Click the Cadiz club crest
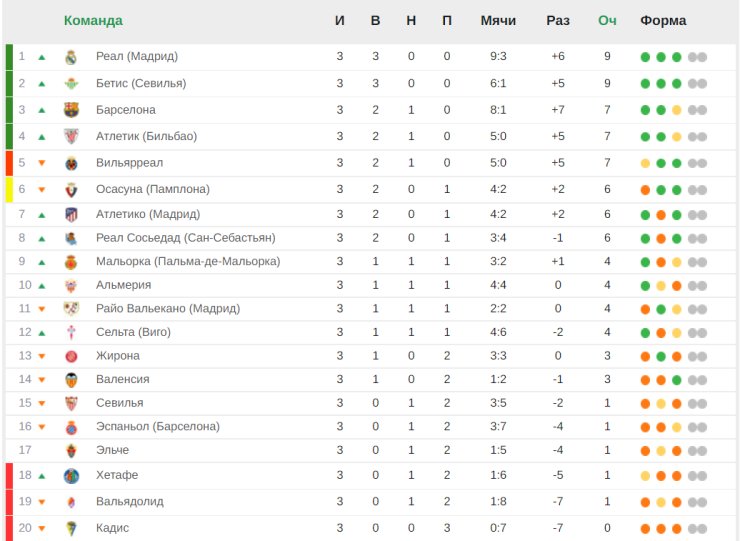The image size is (740, 541). pos(71,528)
